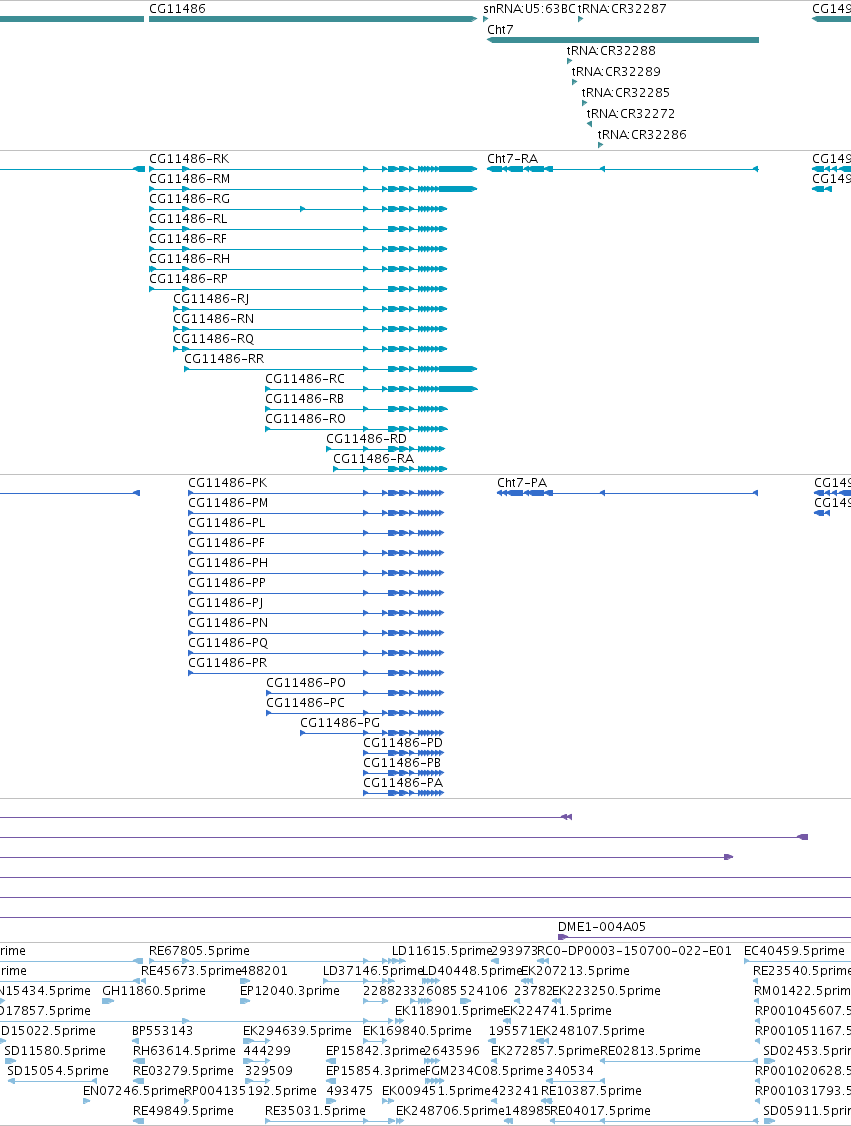The width and height of the screenshot is (851, 1126).
Task: Select protein CG11486-PF
Action: [226, 543]
